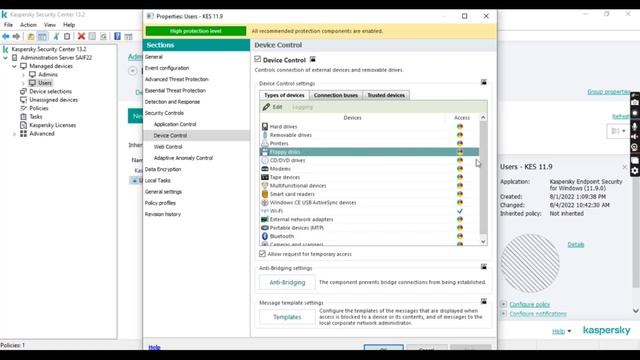Click the device list vertical scrollbar thumb

[483, 178]
